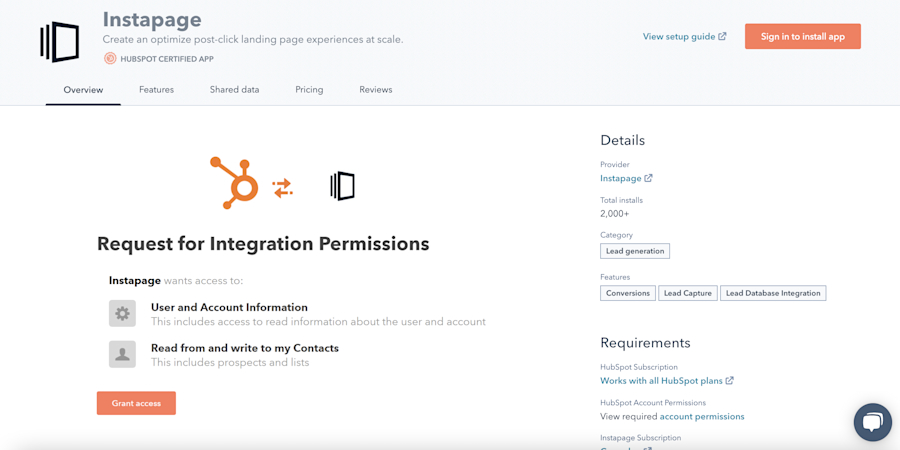Image resolution: width=900 pixels, height=450 pixels.
Task: Click the 'Instapage wants access to:' line
Action: click(x=176, y=281)
